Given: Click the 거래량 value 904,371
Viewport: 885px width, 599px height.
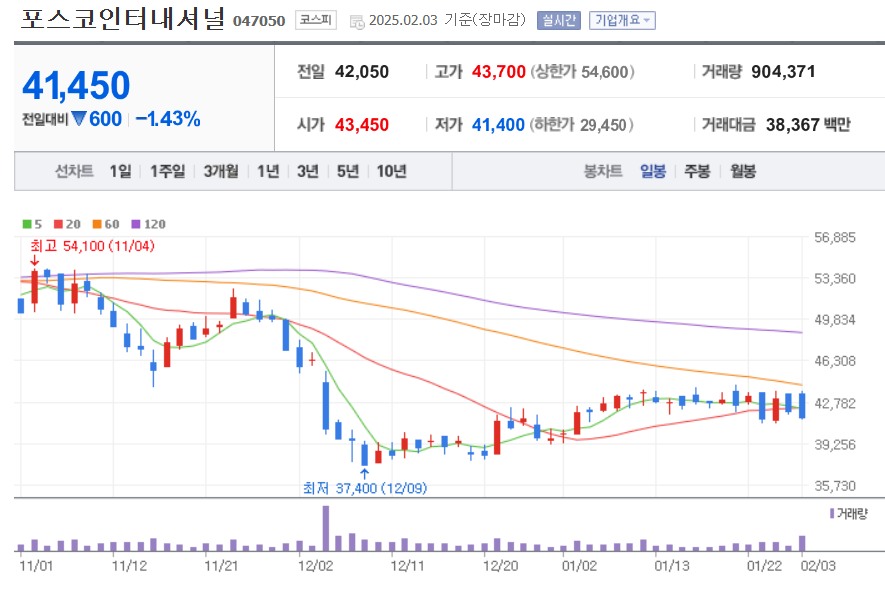Looking at the screenshot, I should [x=783, y=72].
